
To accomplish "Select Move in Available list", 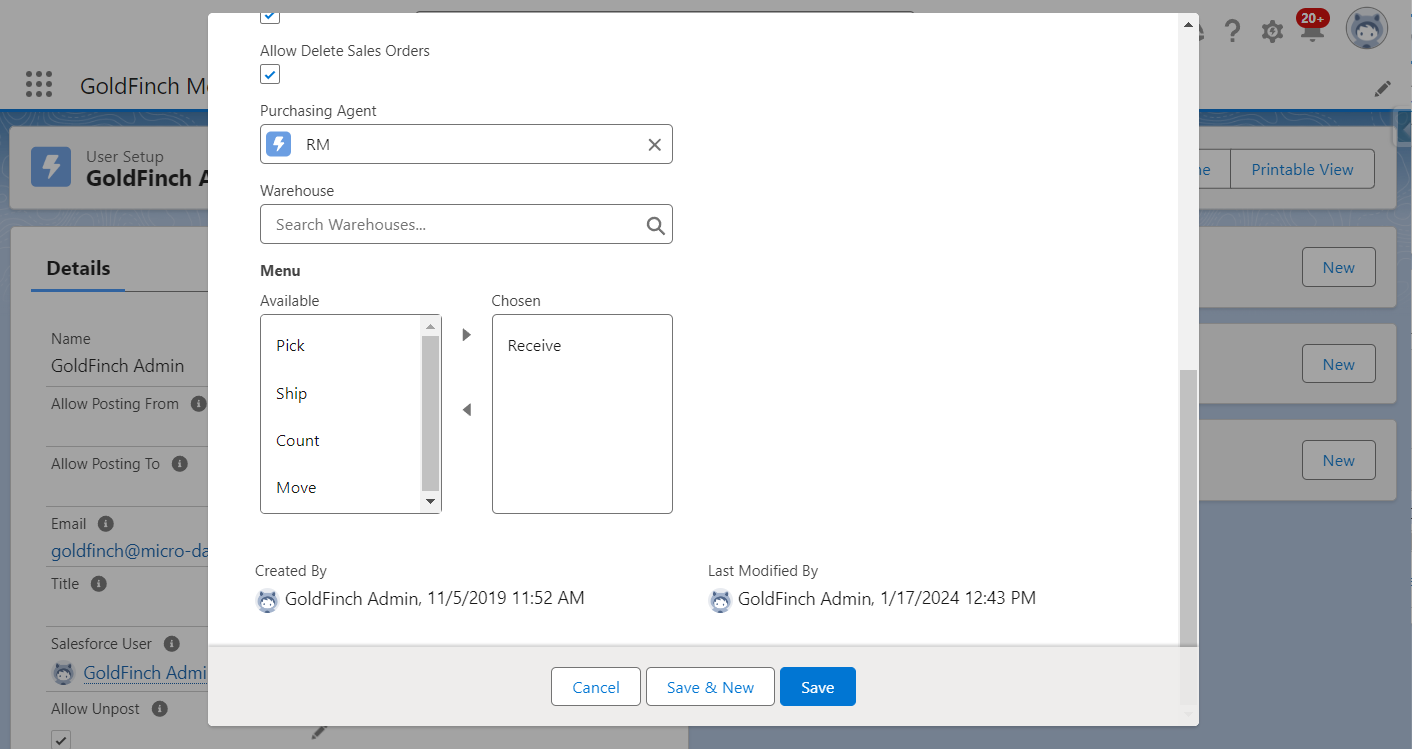I will click(x=341, y=487).
